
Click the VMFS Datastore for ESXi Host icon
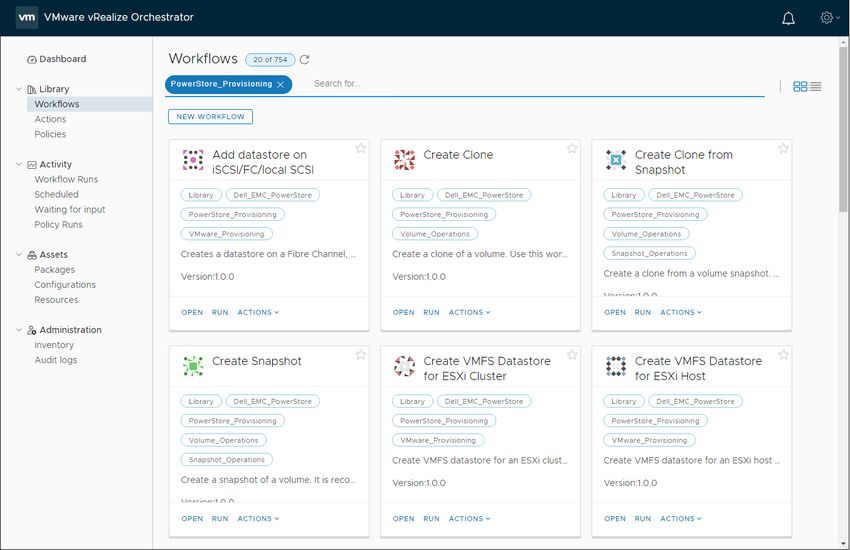pyautogui.click(x=616, y=366)
